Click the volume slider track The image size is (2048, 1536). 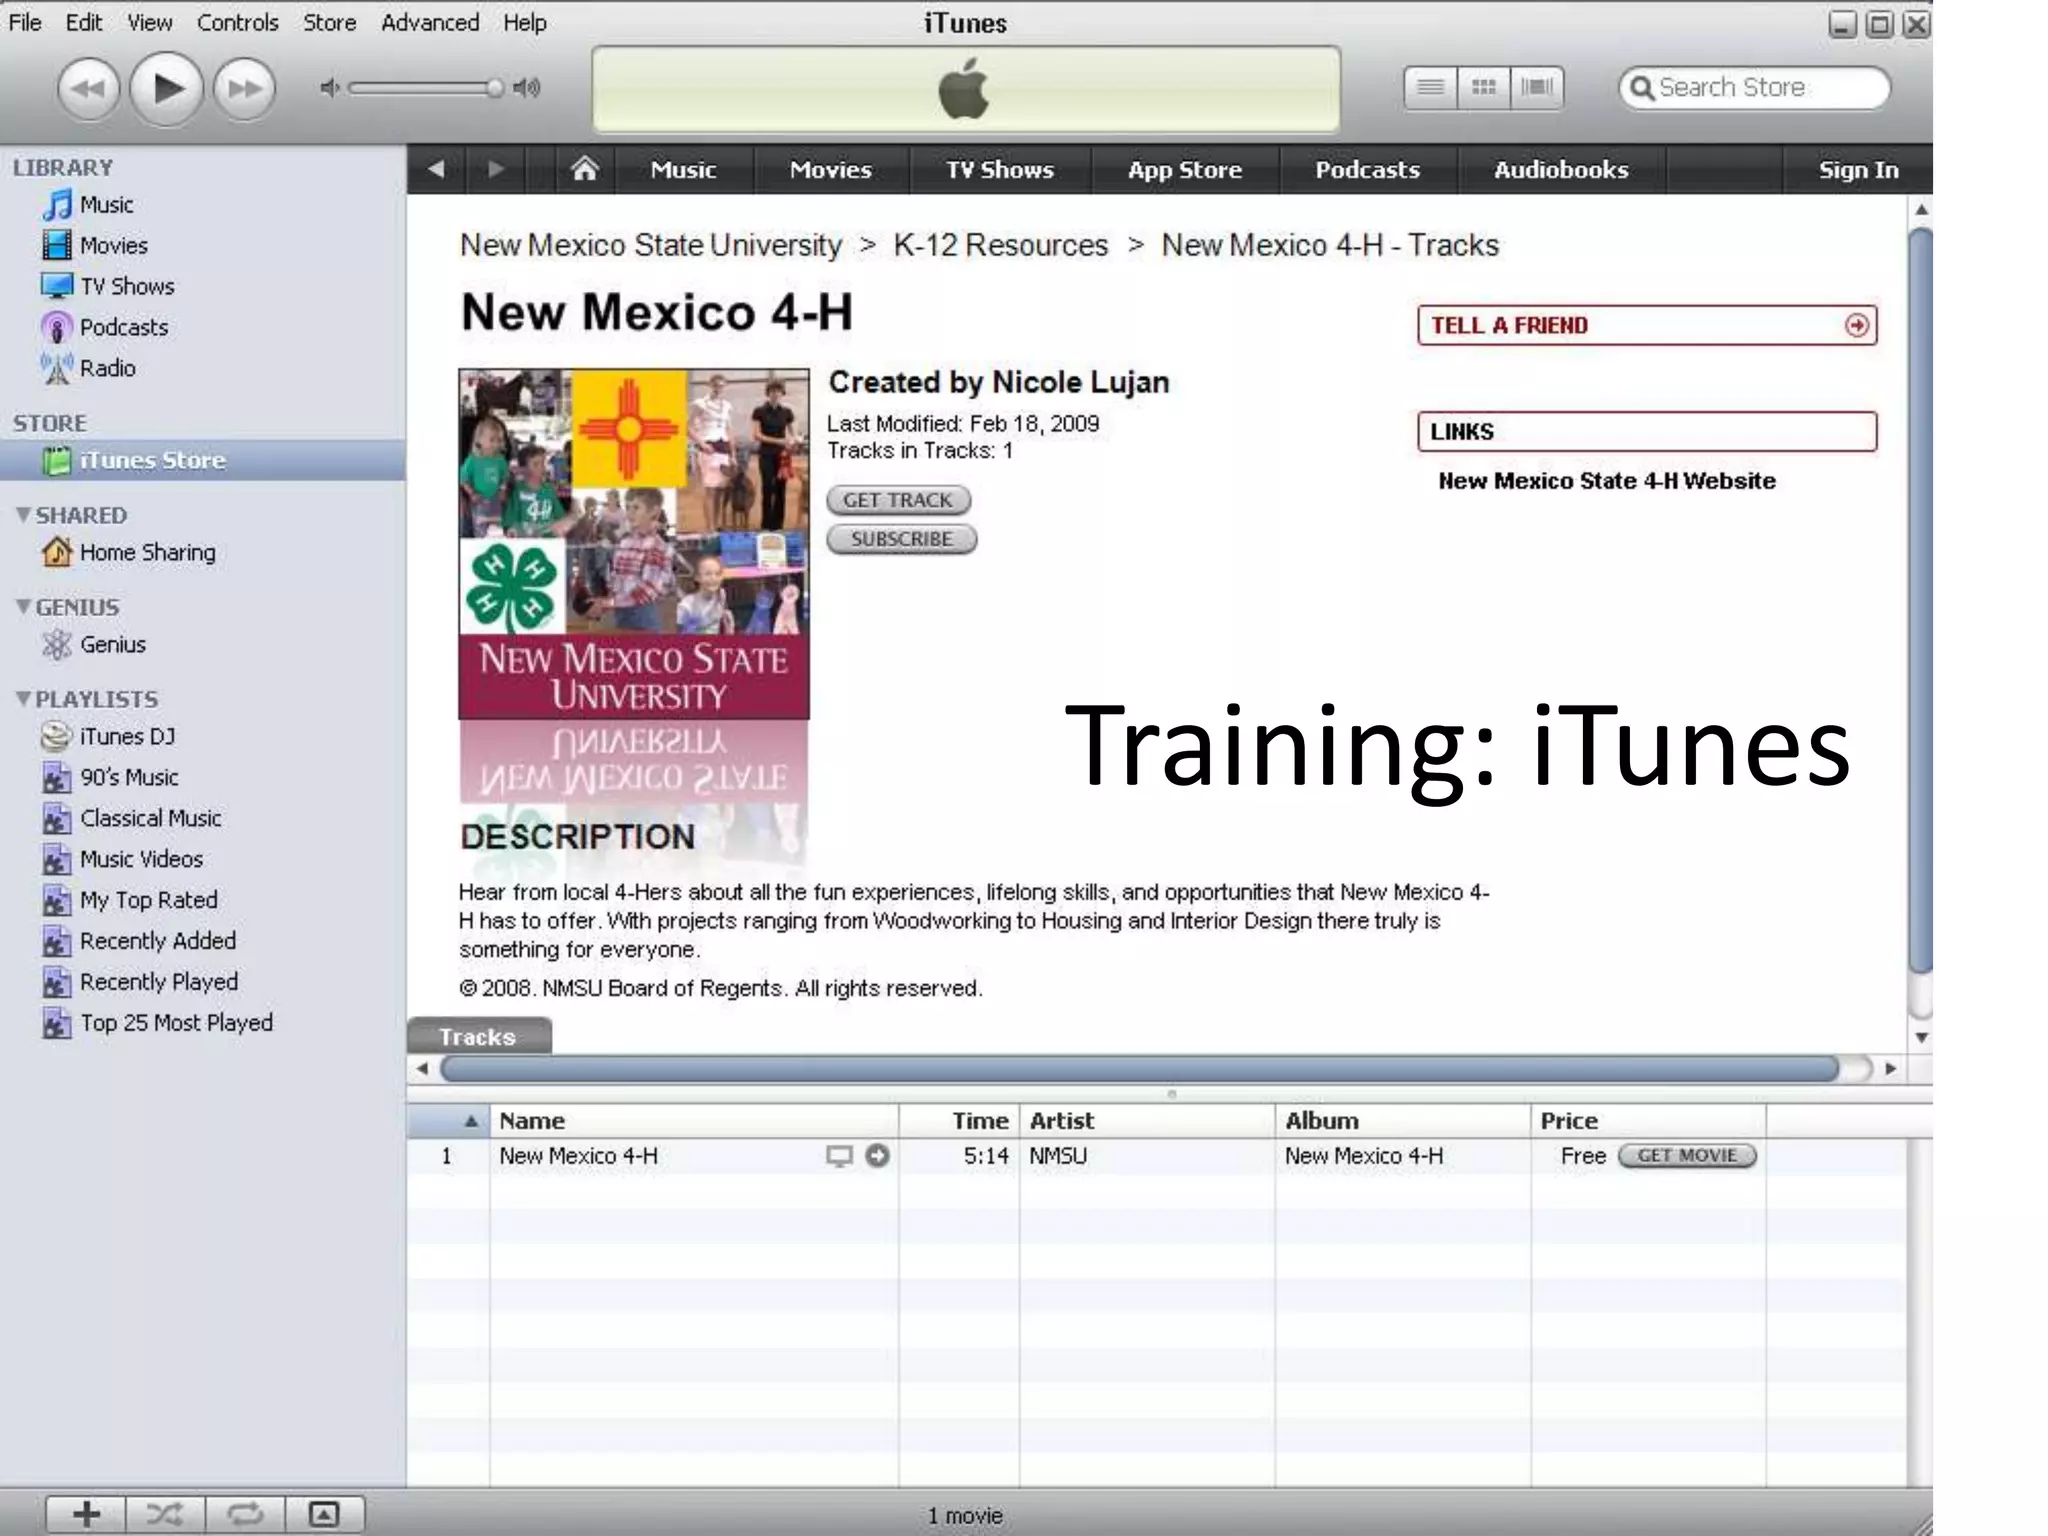(420, 88)
